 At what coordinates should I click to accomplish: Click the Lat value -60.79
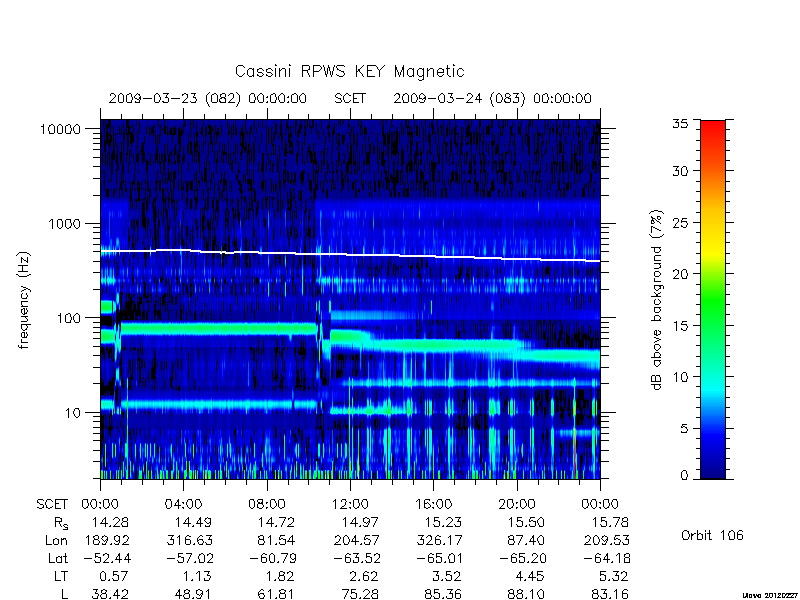(273, 558)
